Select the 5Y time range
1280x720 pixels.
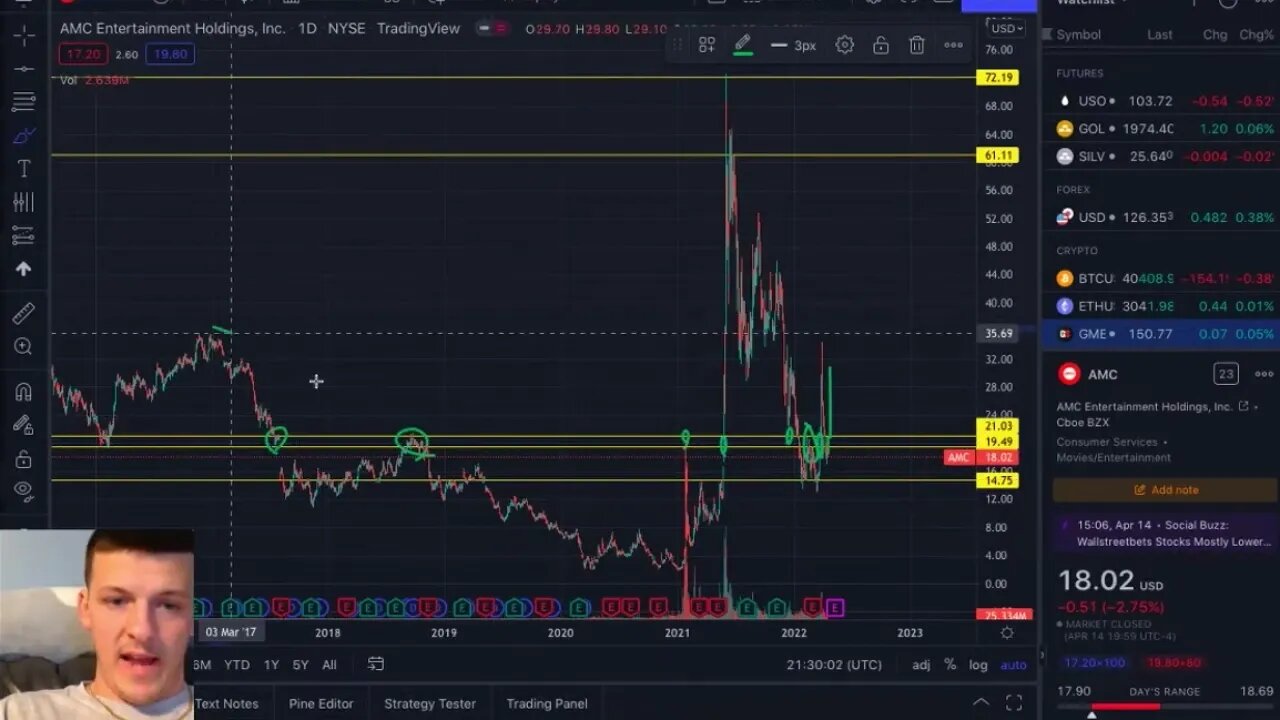pos(300,665)
